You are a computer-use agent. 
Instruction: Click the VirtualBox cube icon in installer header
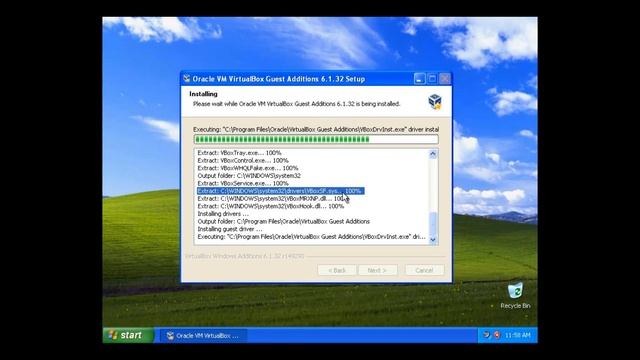click(435, 101)
